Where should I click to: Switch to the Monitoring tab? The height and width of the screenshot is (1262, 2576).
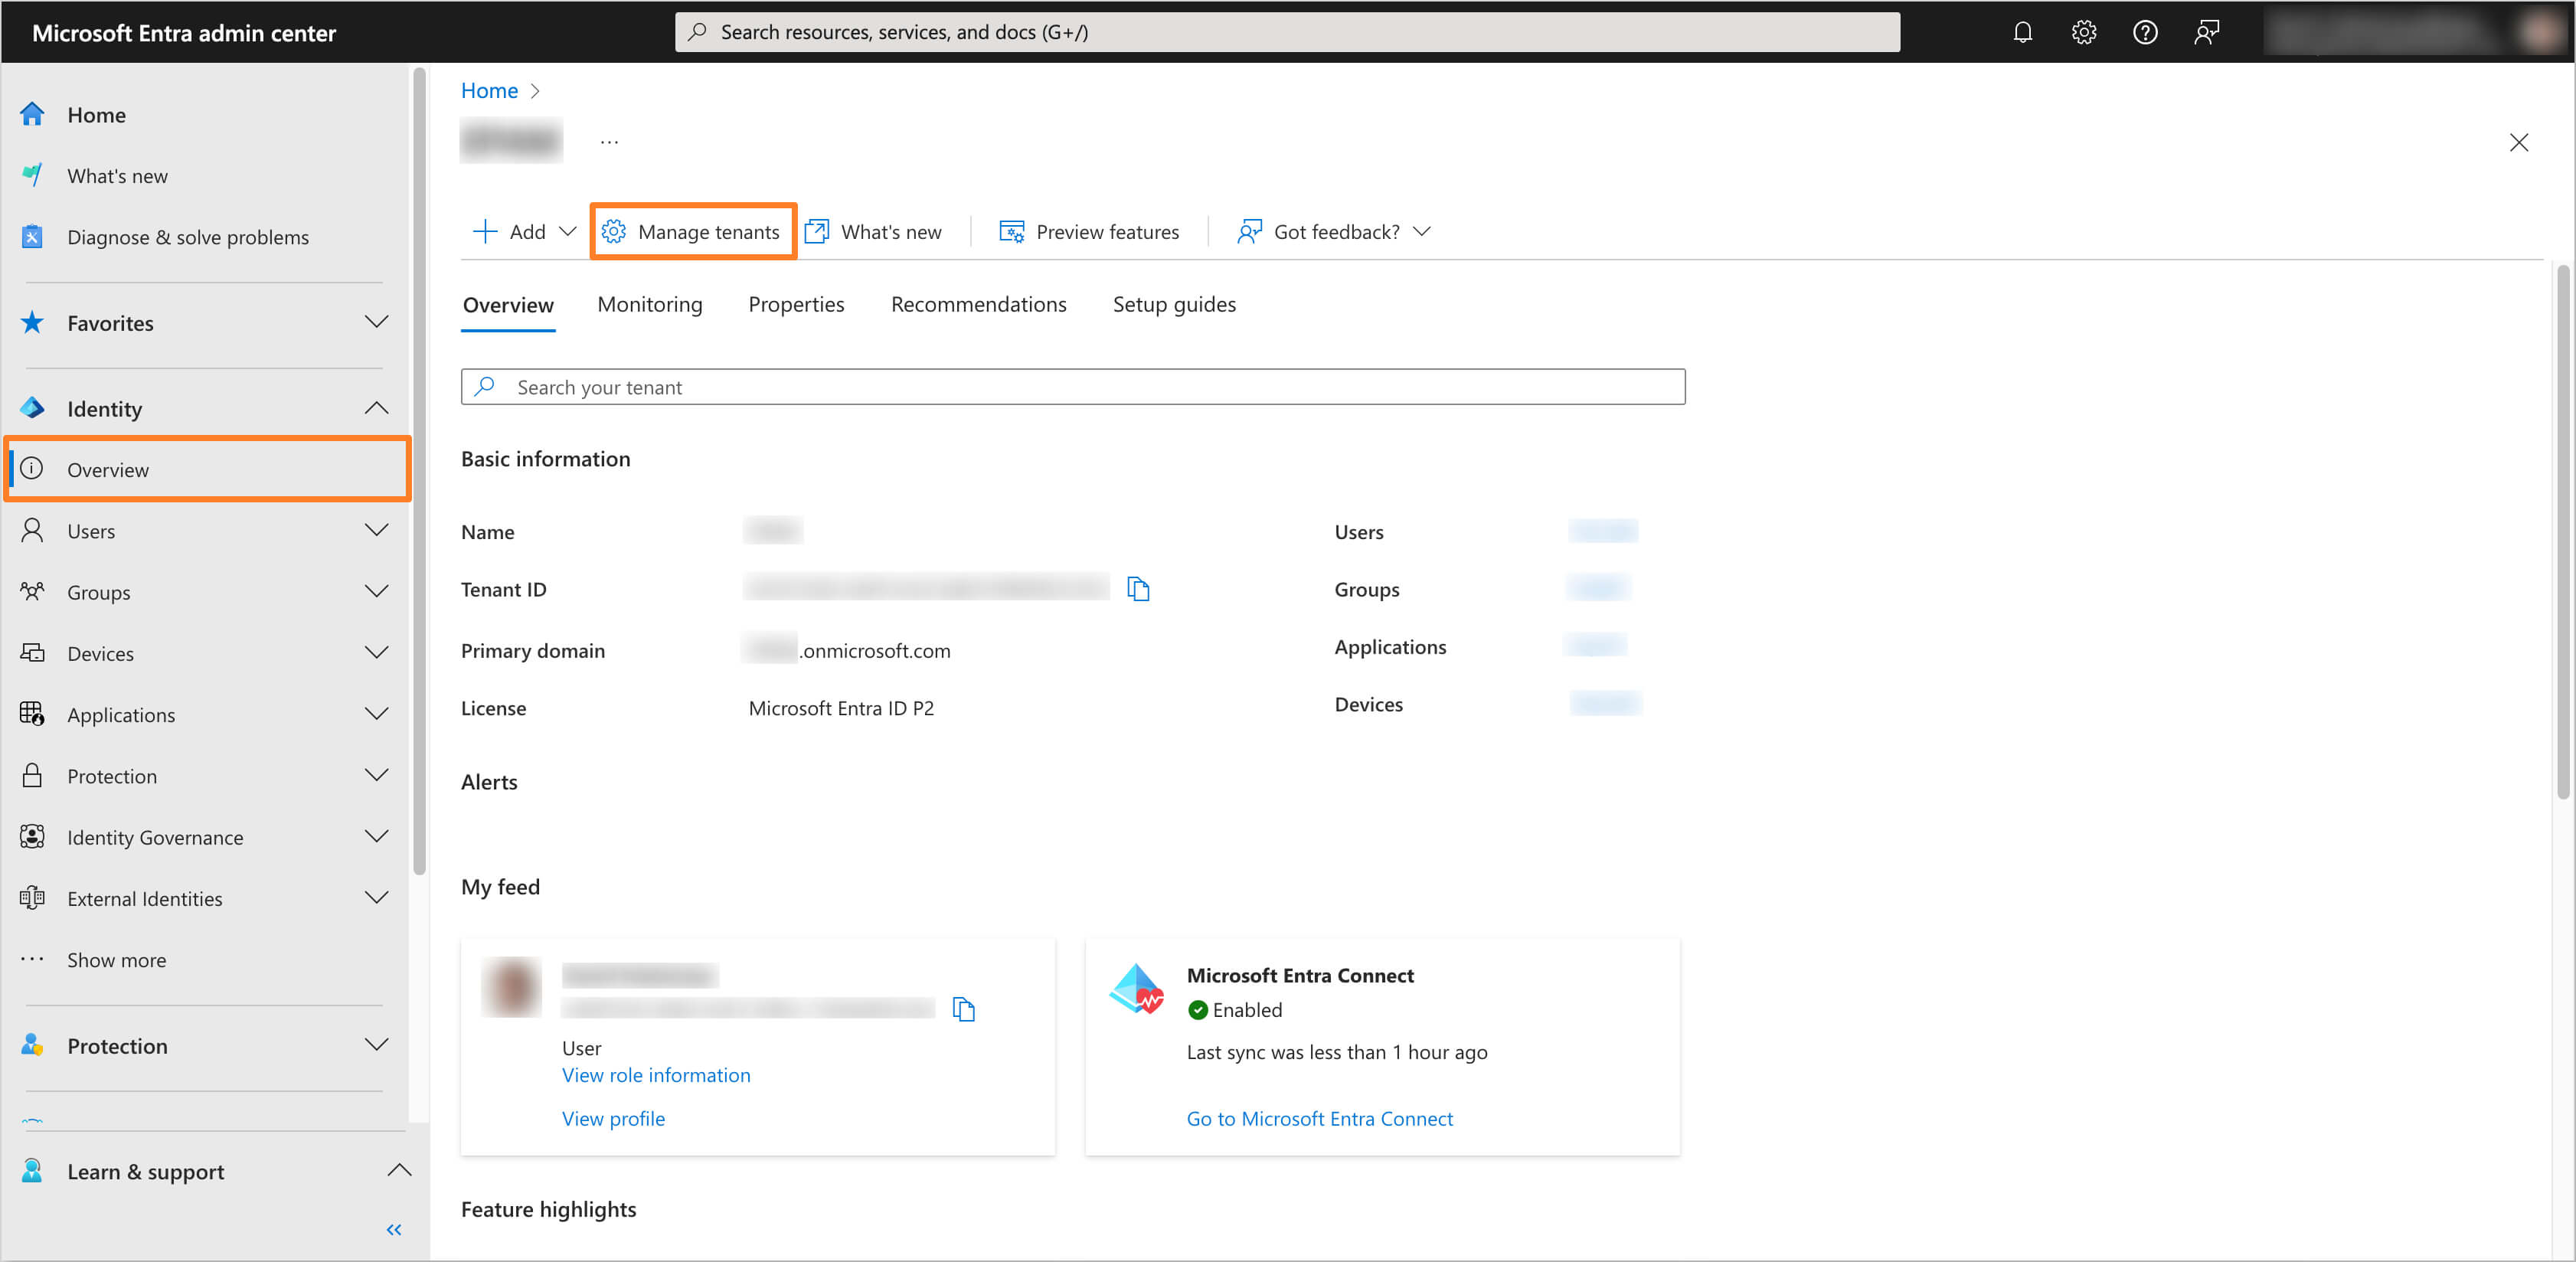point(649,304)
